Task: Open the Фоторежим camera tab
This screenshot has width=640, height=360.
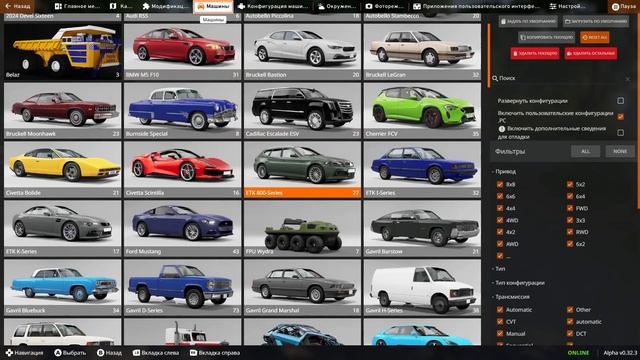Action: [x=385, y=6]
